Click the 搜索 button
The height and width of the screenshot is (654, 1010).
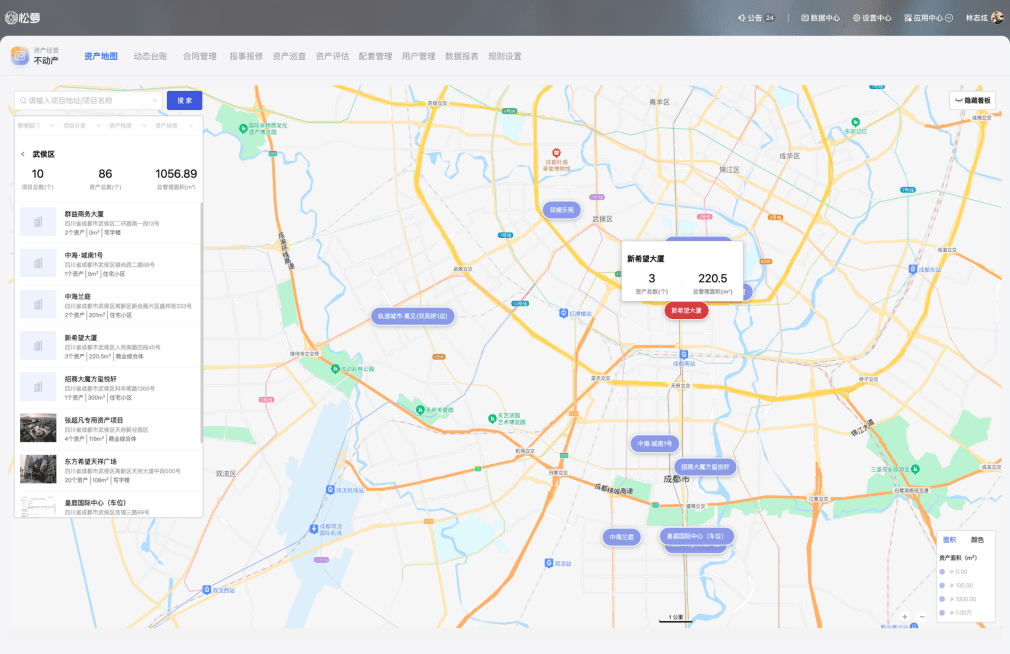point(184,101)
